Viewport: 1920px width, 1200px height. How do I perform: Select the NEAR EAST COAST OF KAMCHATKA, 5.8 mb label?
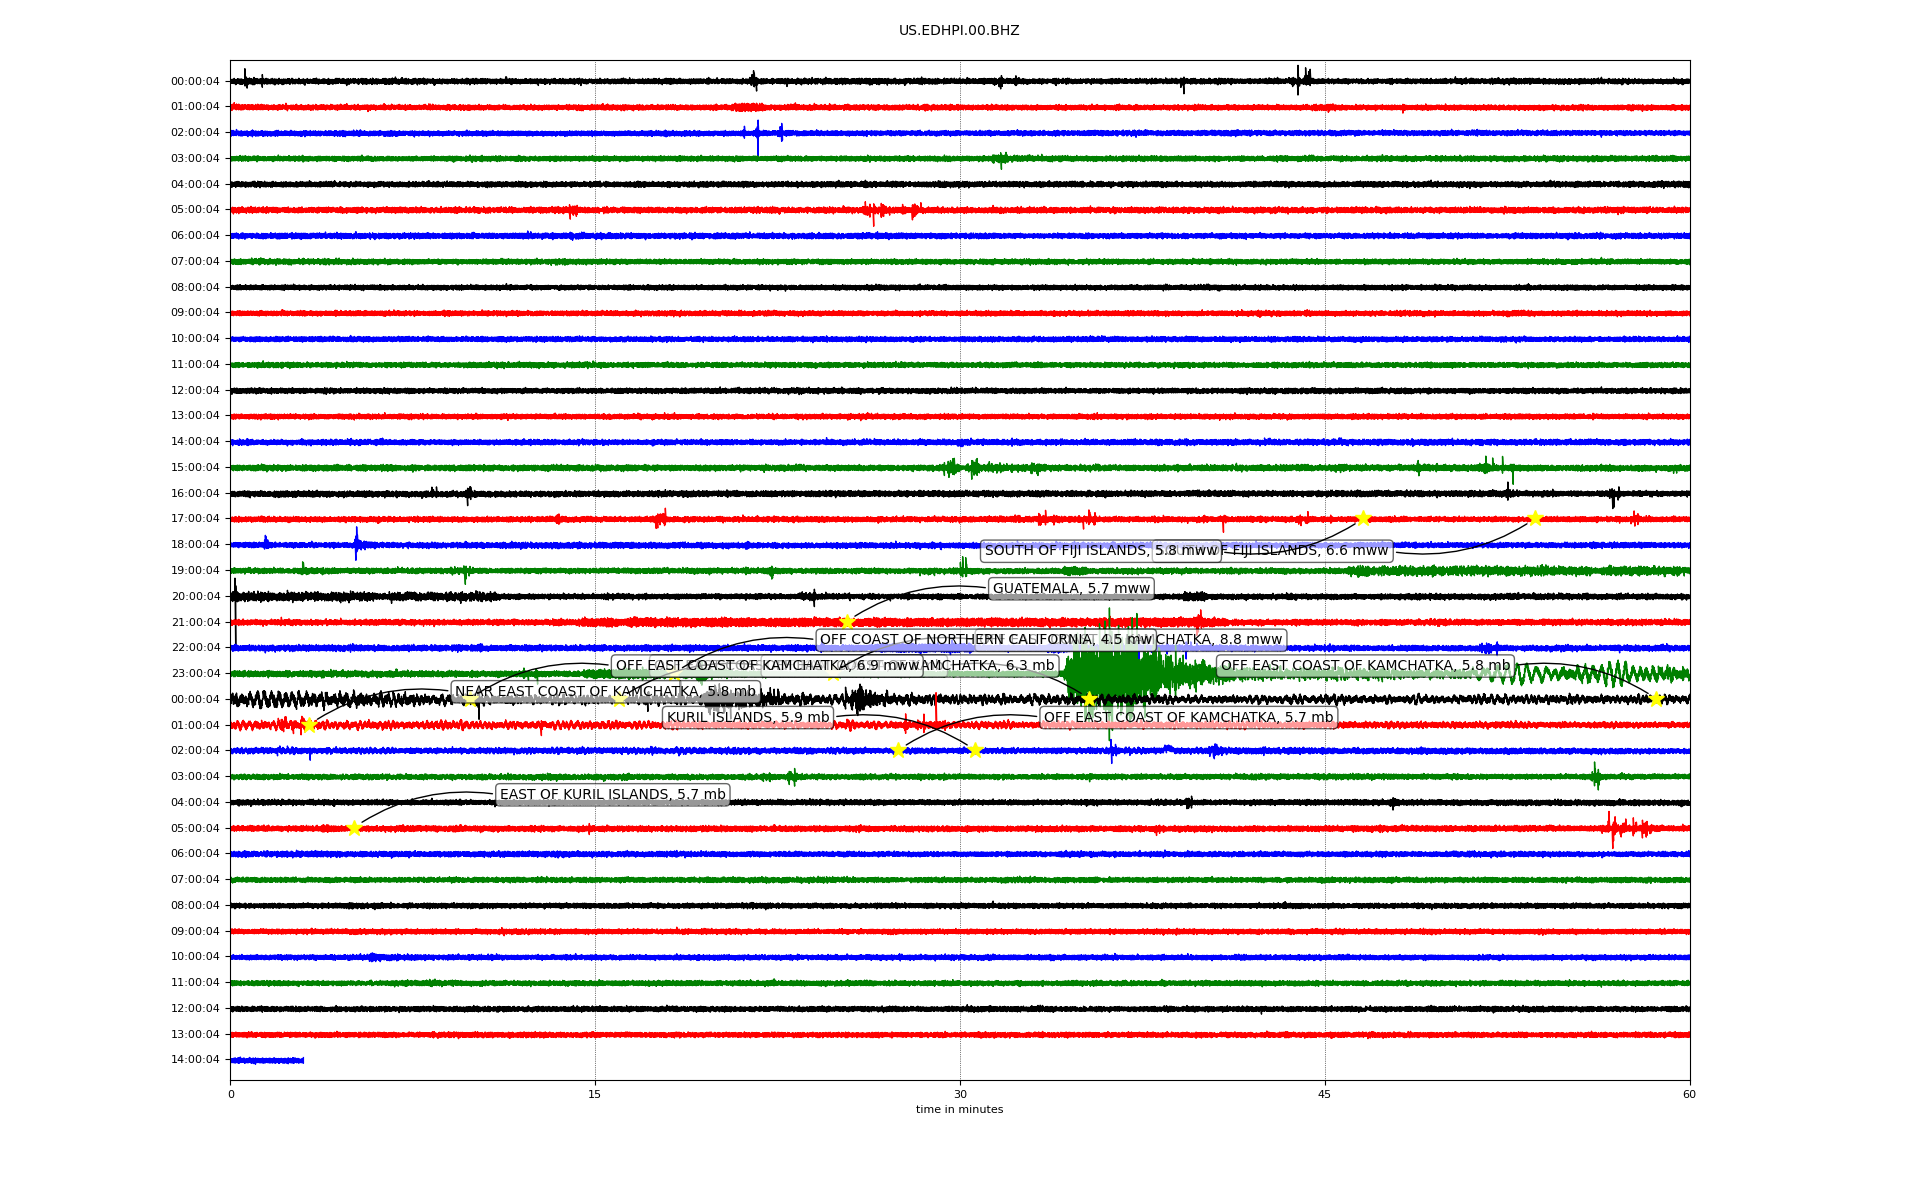coord(605,692)
